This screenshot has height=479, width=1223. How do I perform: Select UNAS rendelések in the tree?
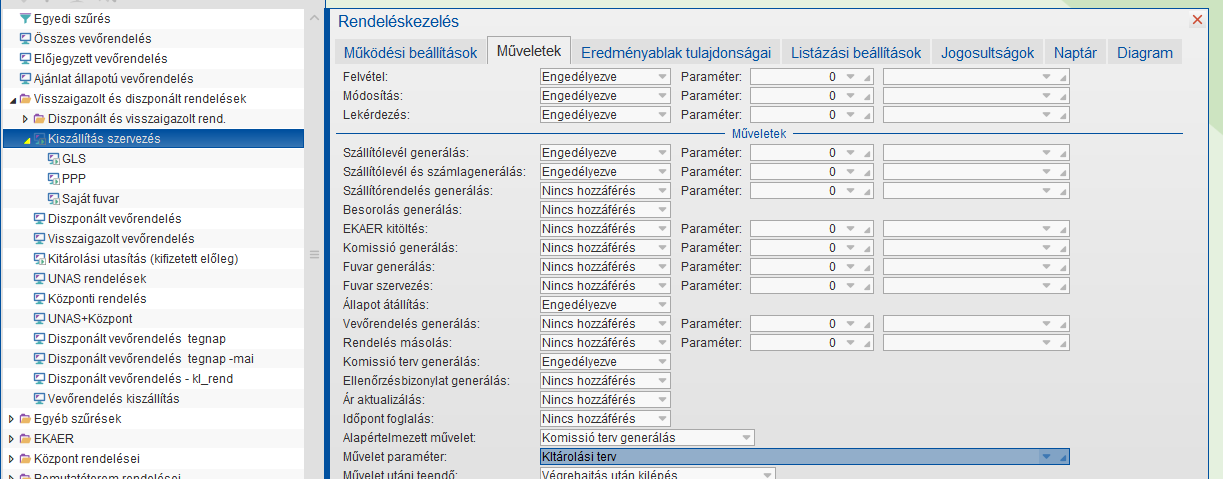[x=97, y=278]
